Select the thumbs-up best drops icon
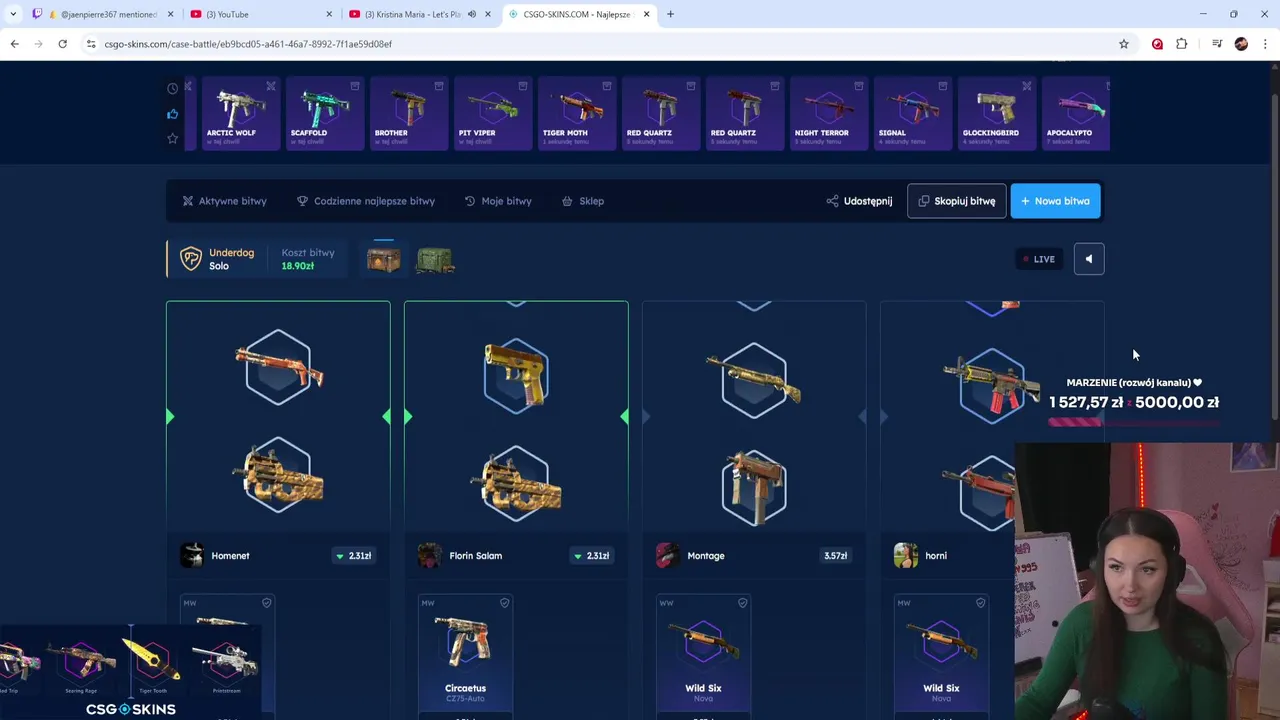The width and height of the screenshot is (1280, 720). [172, 114]
